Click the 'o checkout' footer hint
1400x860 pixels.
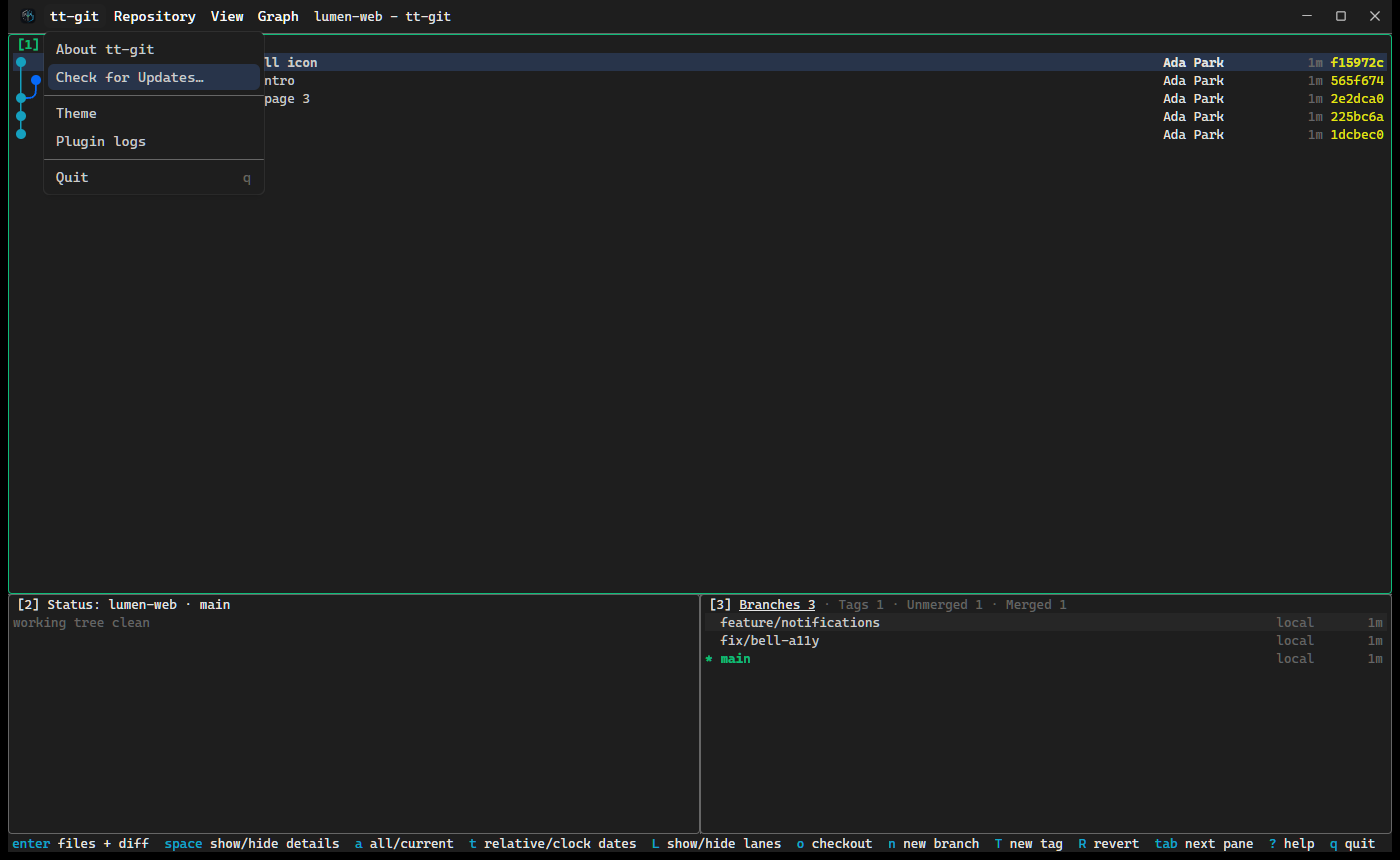point(834,843)
